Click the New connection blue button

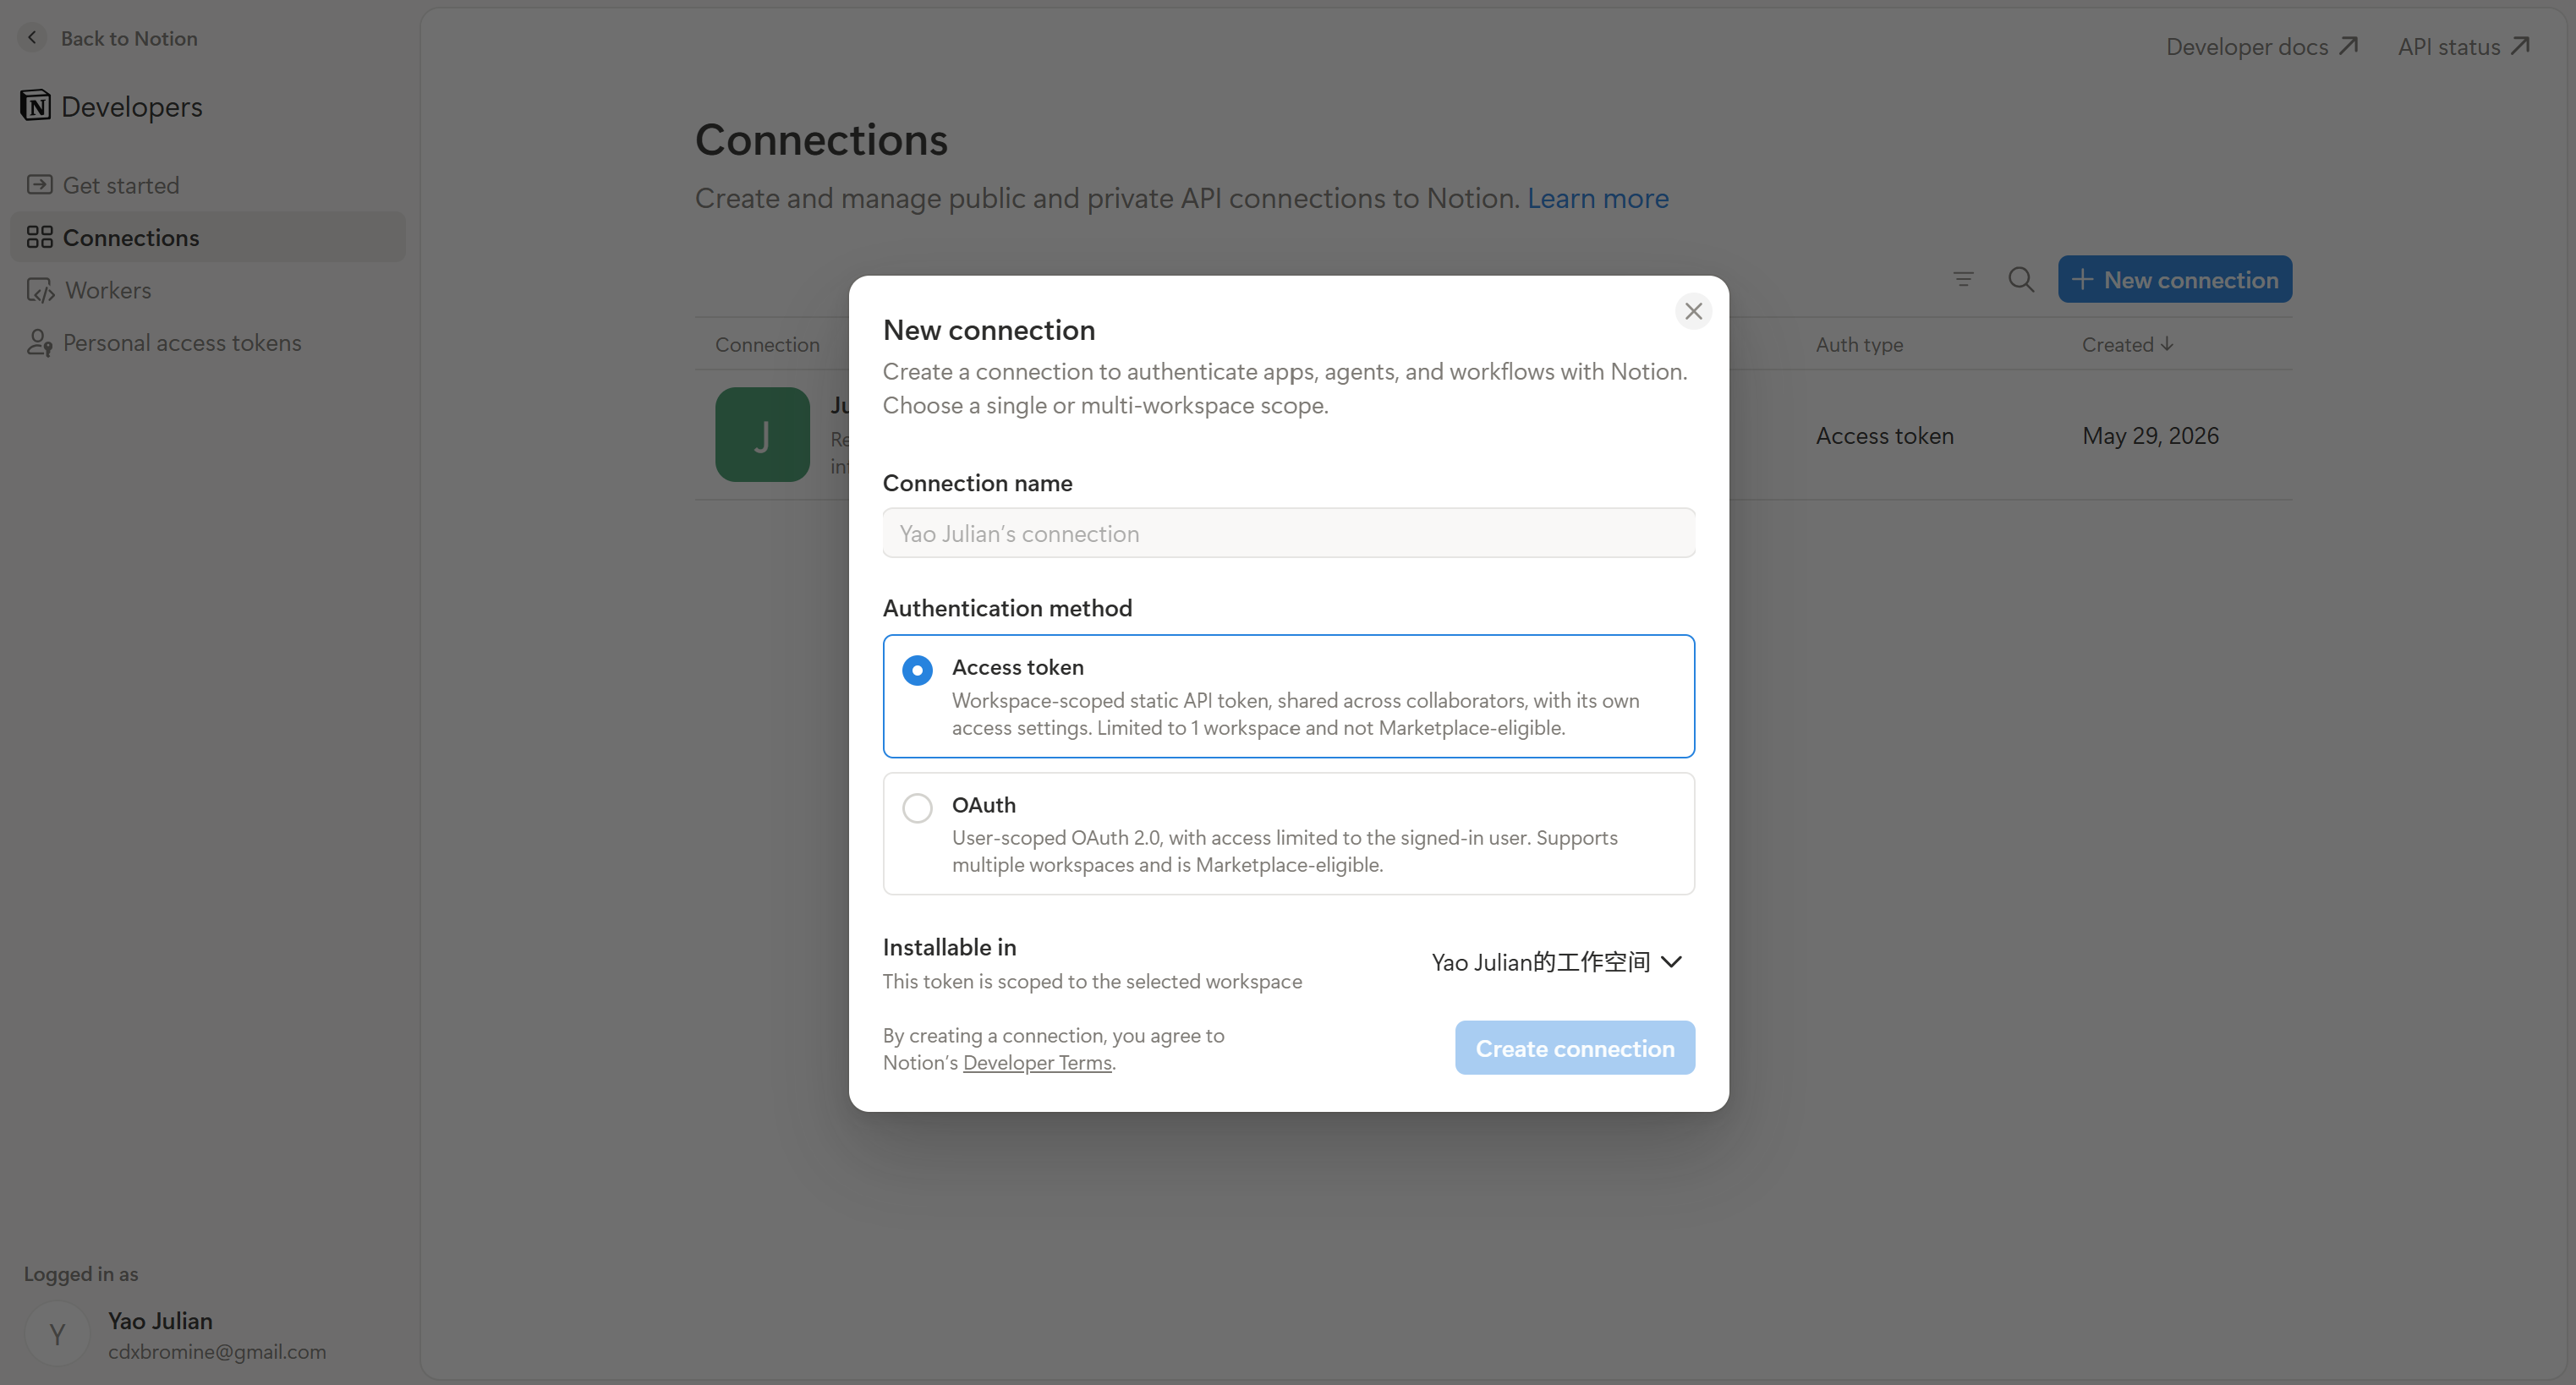click(x=2175, y=280)
